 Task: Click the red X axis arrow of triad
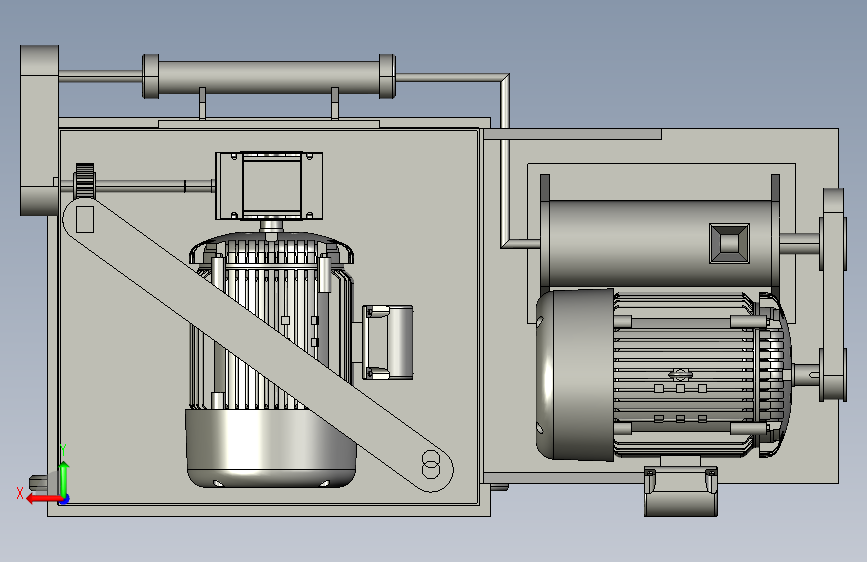tap(43, 498)
